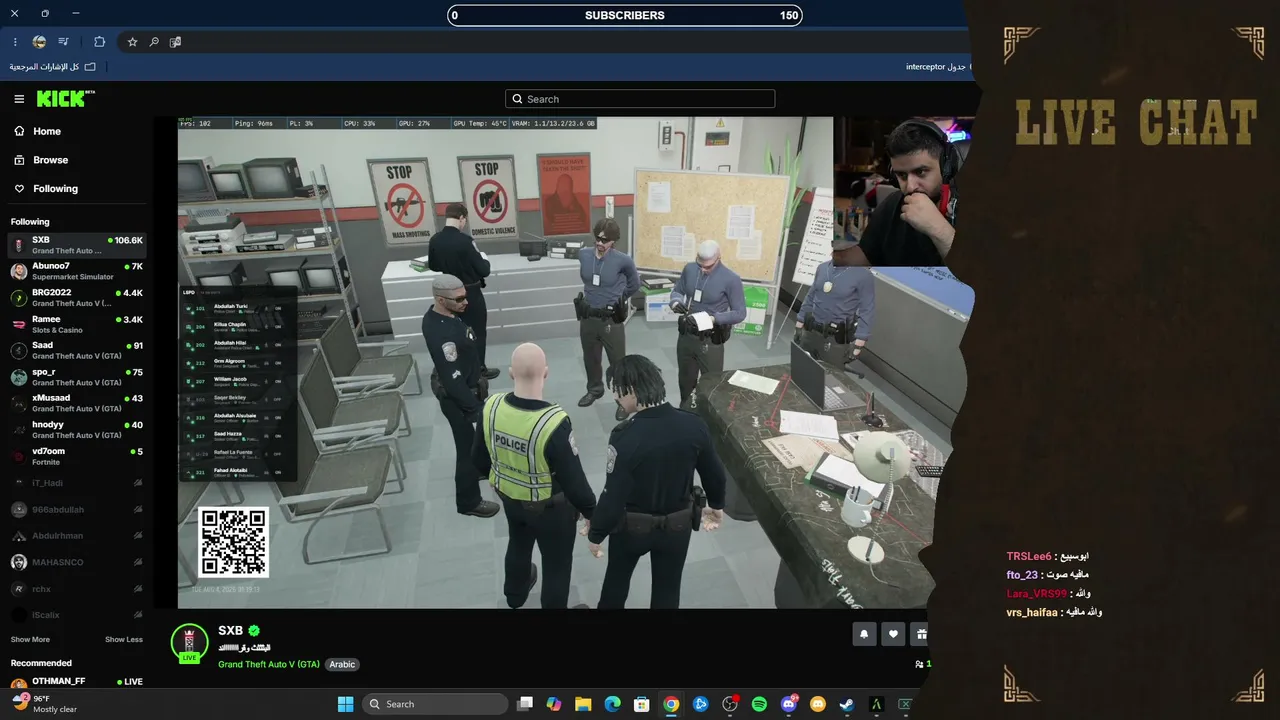The image size is (1280, 720).
Task: Click fto_23 username in live chat
Action: (1022, 575)
